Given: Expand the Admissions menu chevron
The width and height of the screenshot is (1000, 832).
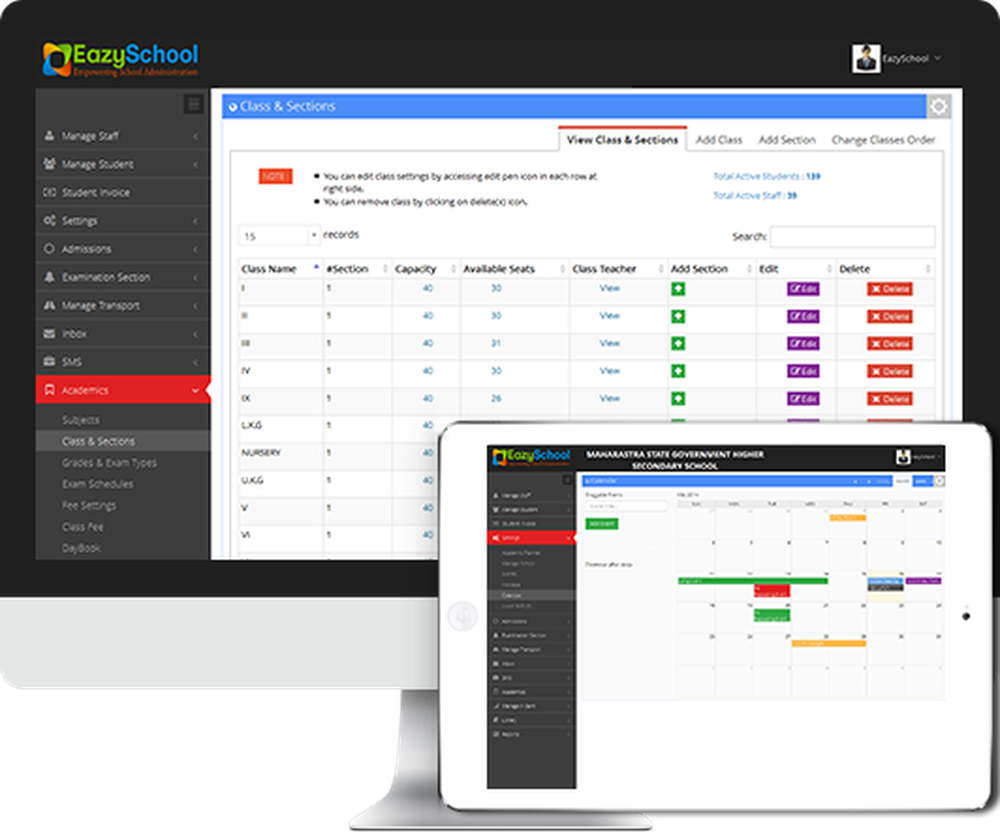Looking at the screenshot, I should 195,249.
